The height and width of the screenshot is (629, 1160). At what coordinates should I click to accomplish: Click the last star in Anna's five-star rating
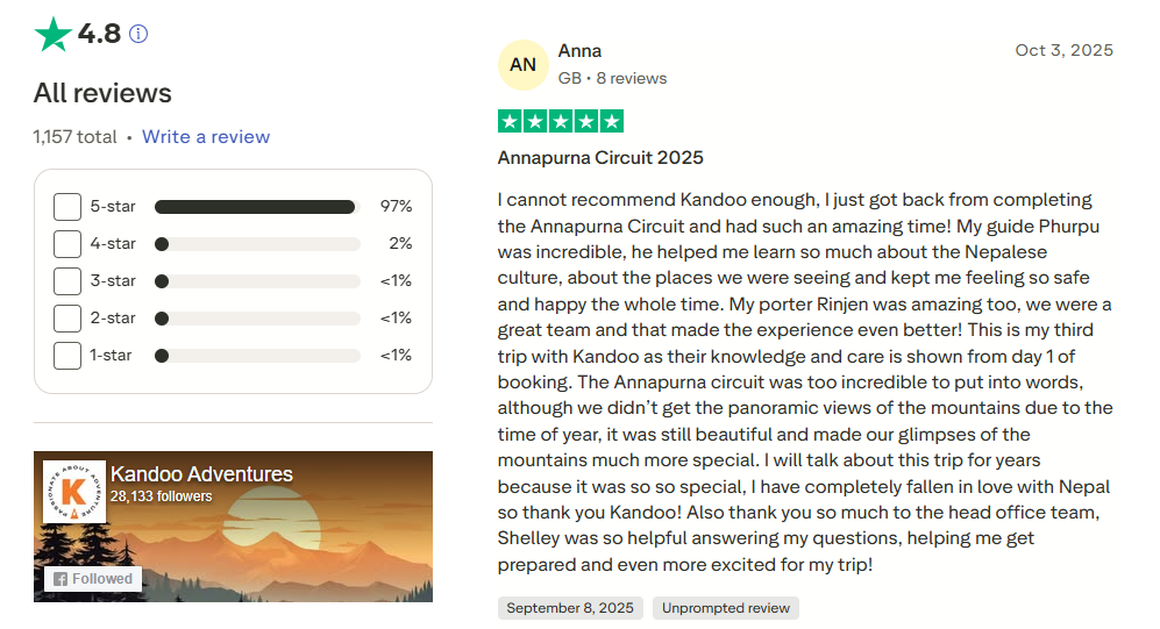coord(611,120)
